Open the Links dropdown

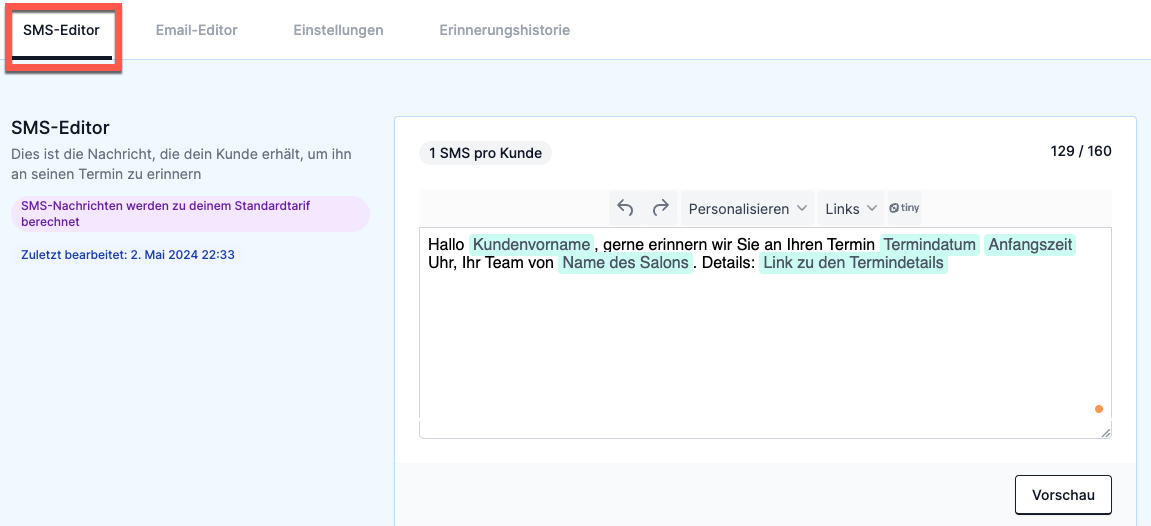point(851,208)
